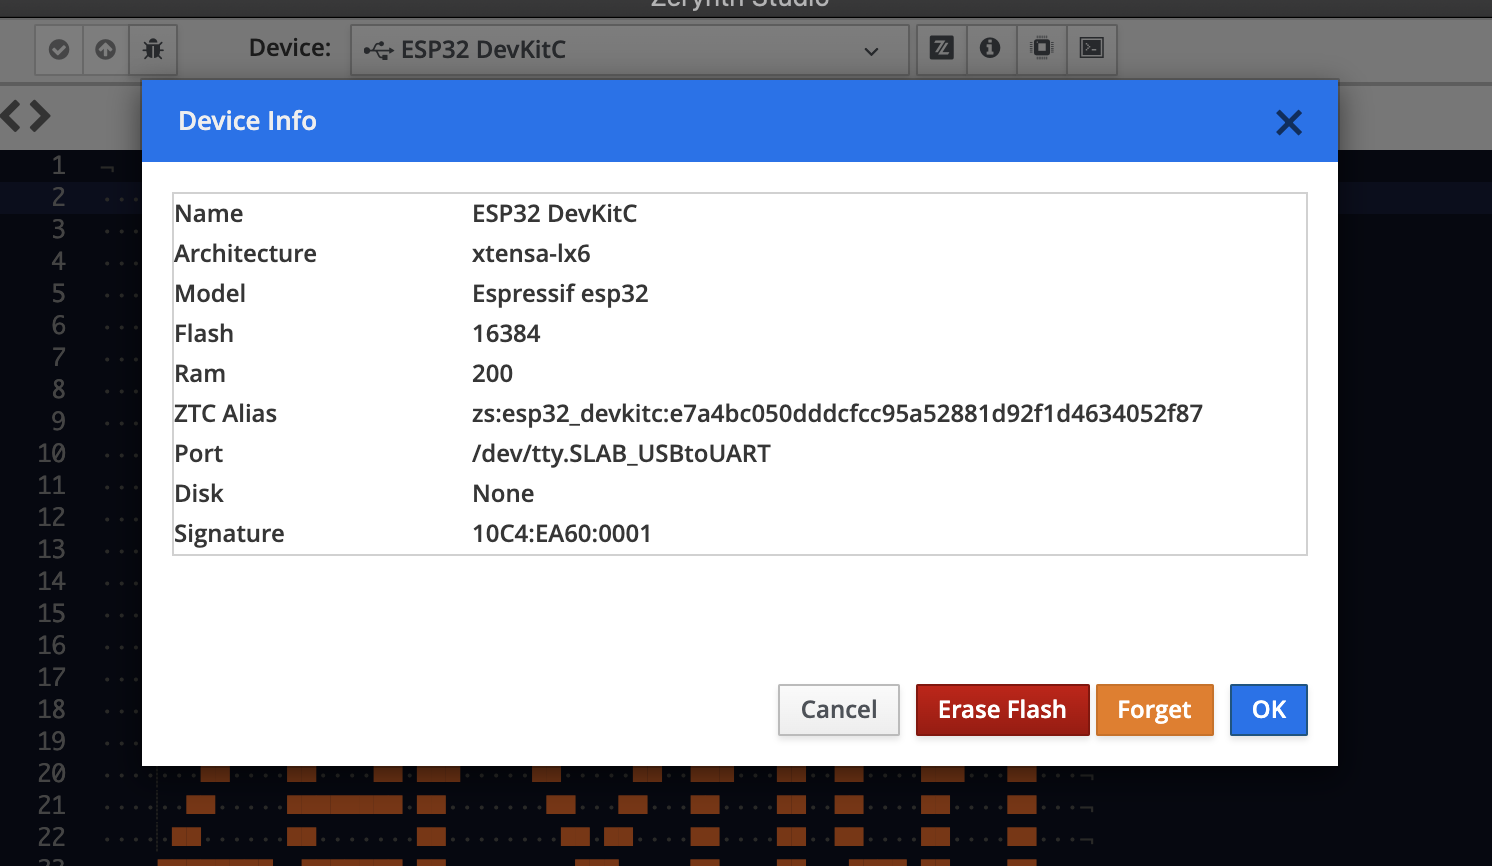
Task: Click editor line number 10
Action: [51, 453]
